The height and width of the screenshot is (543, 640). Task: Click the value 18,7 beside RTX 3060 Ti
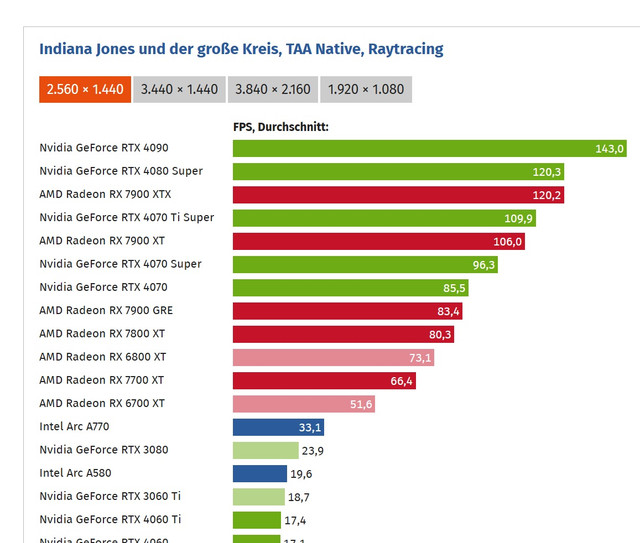(x=299, y=498)
